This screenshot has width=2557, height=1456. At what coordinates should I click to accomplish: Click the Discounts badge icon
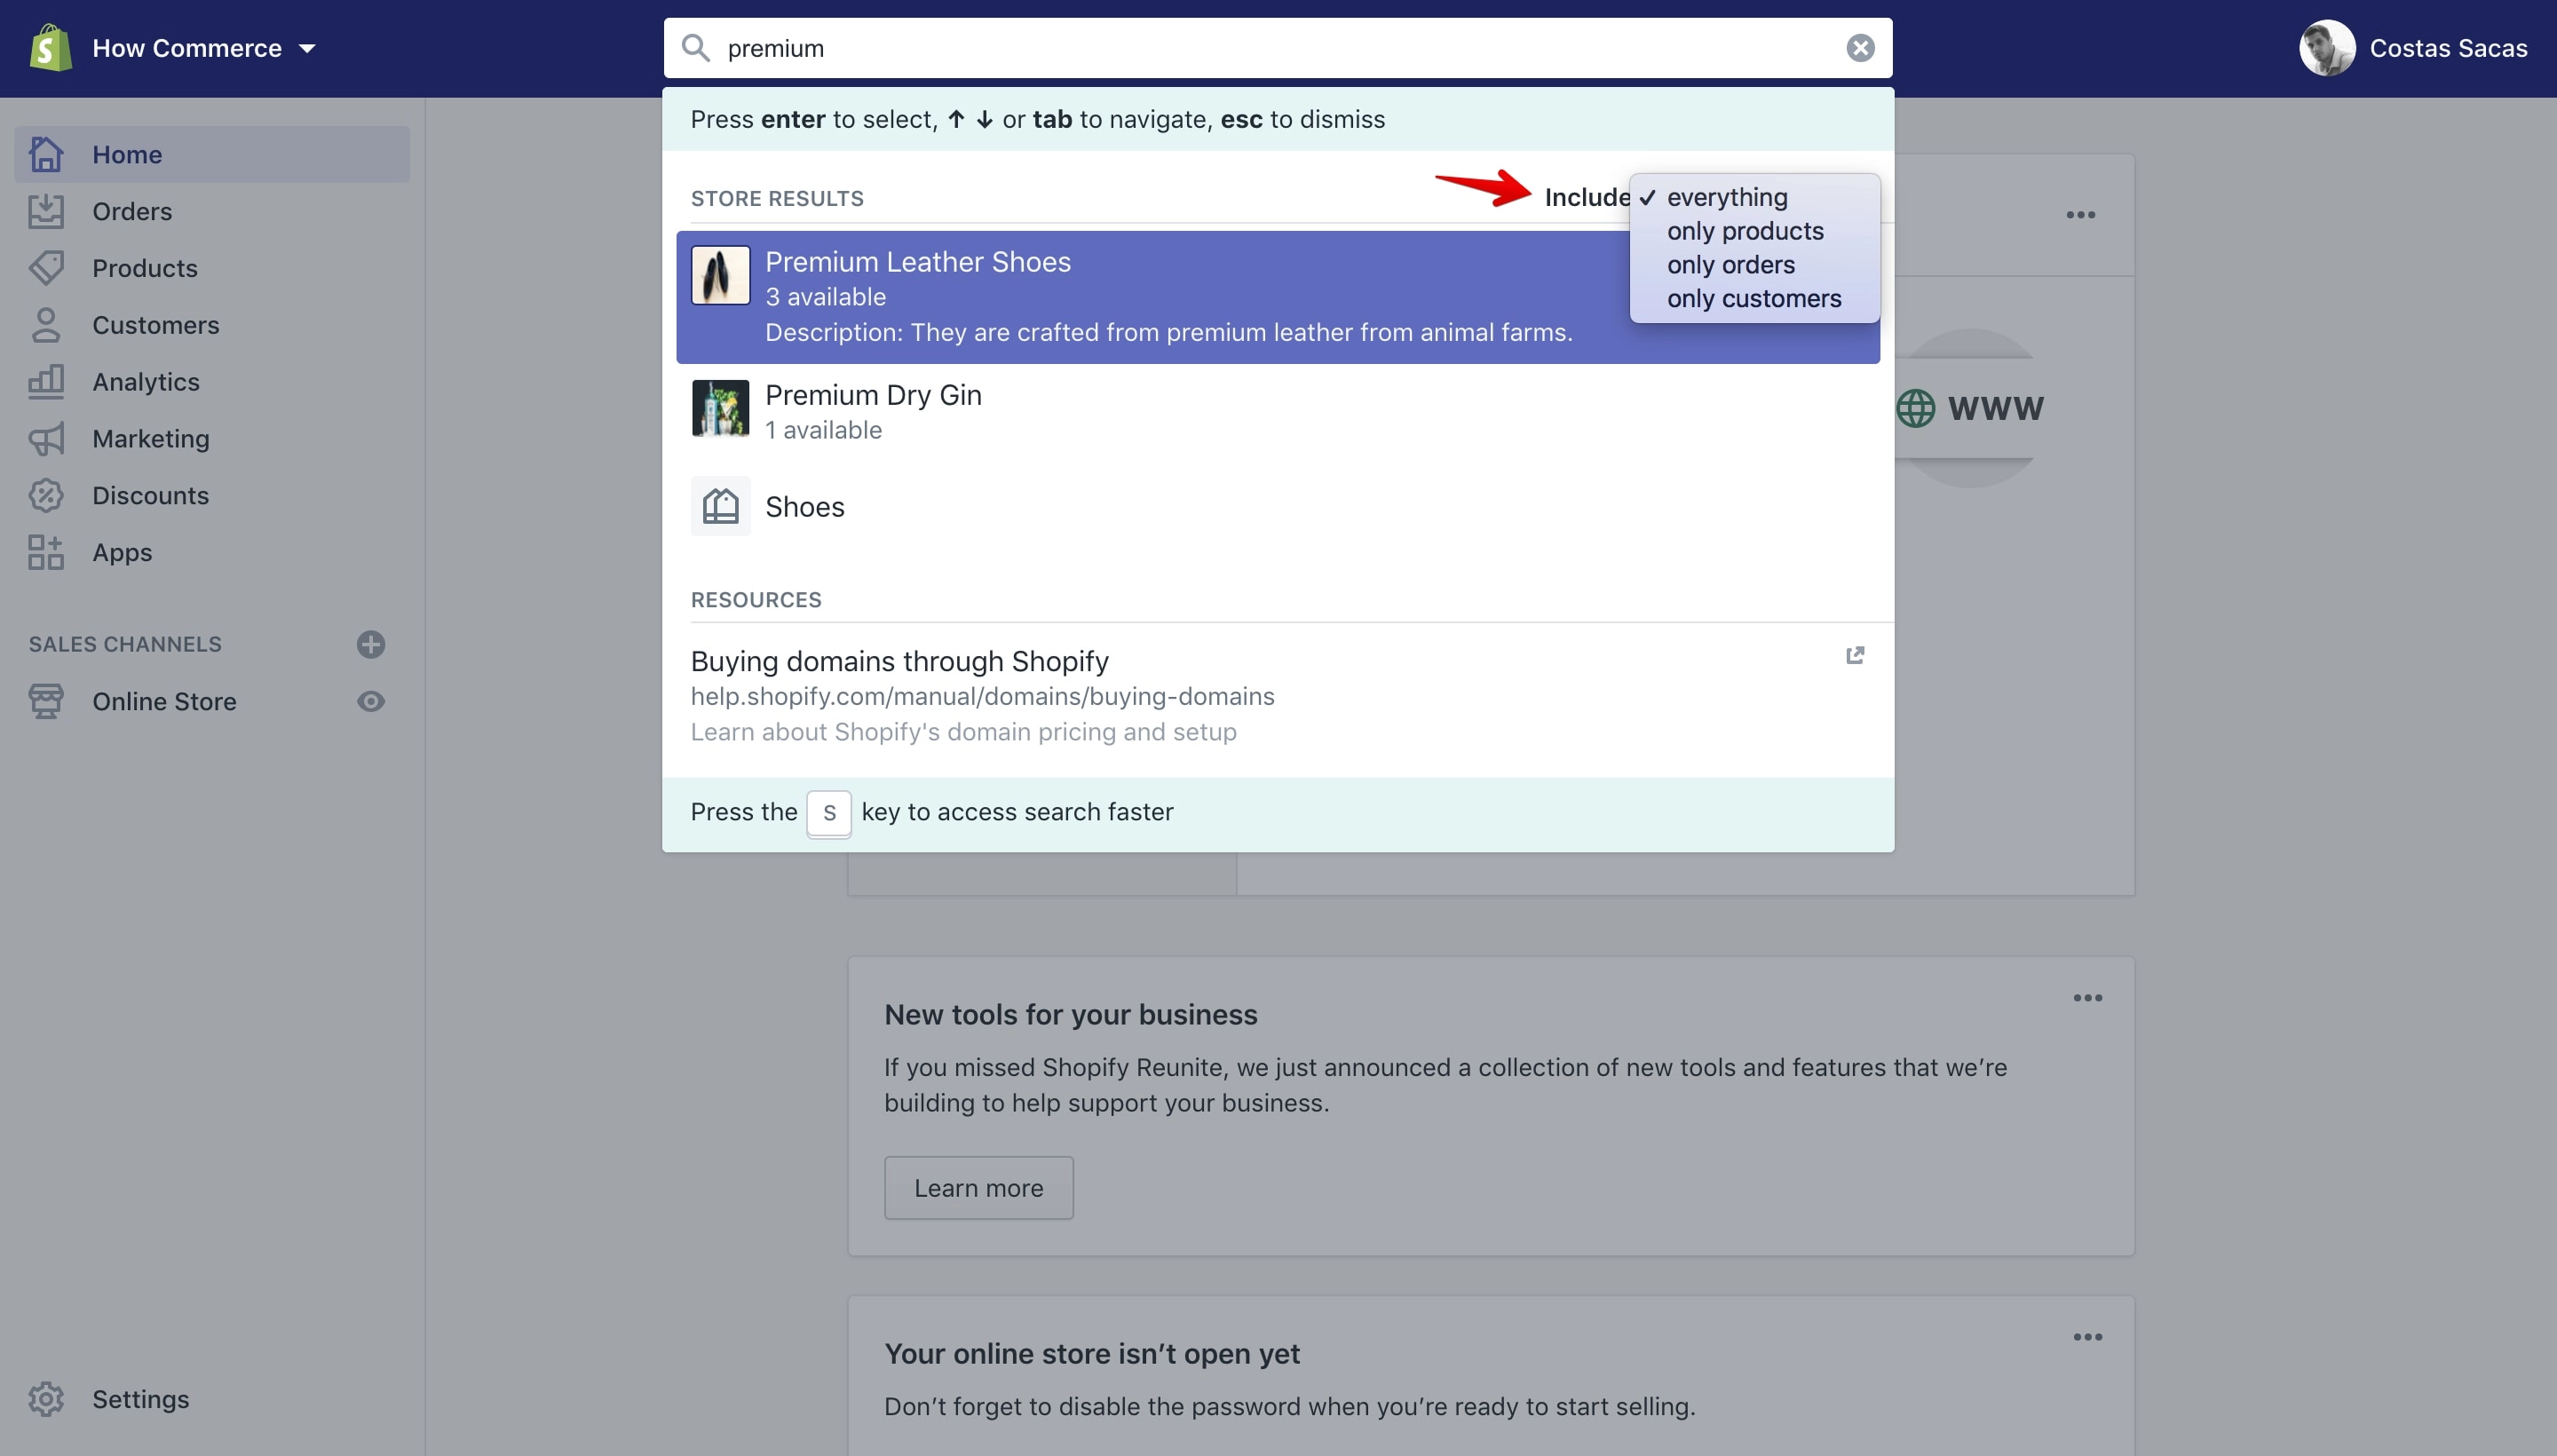click(46, 496)
